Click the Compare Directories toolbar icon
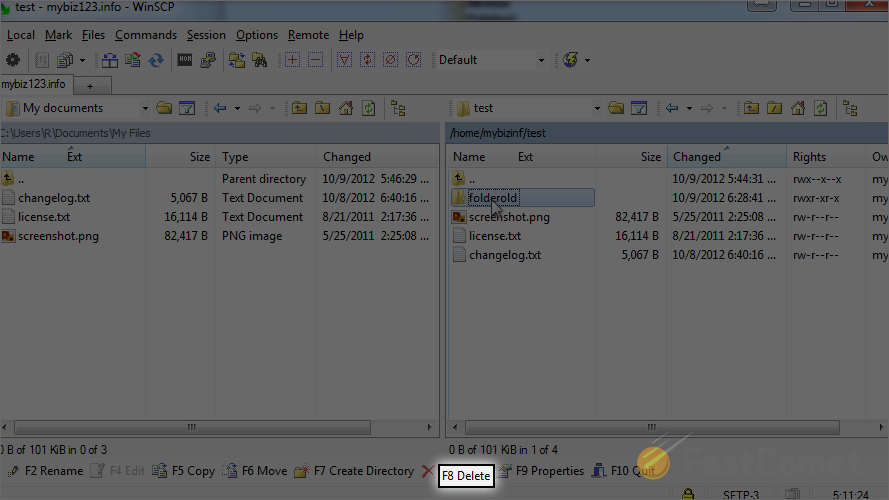 [x=109, y=60]
